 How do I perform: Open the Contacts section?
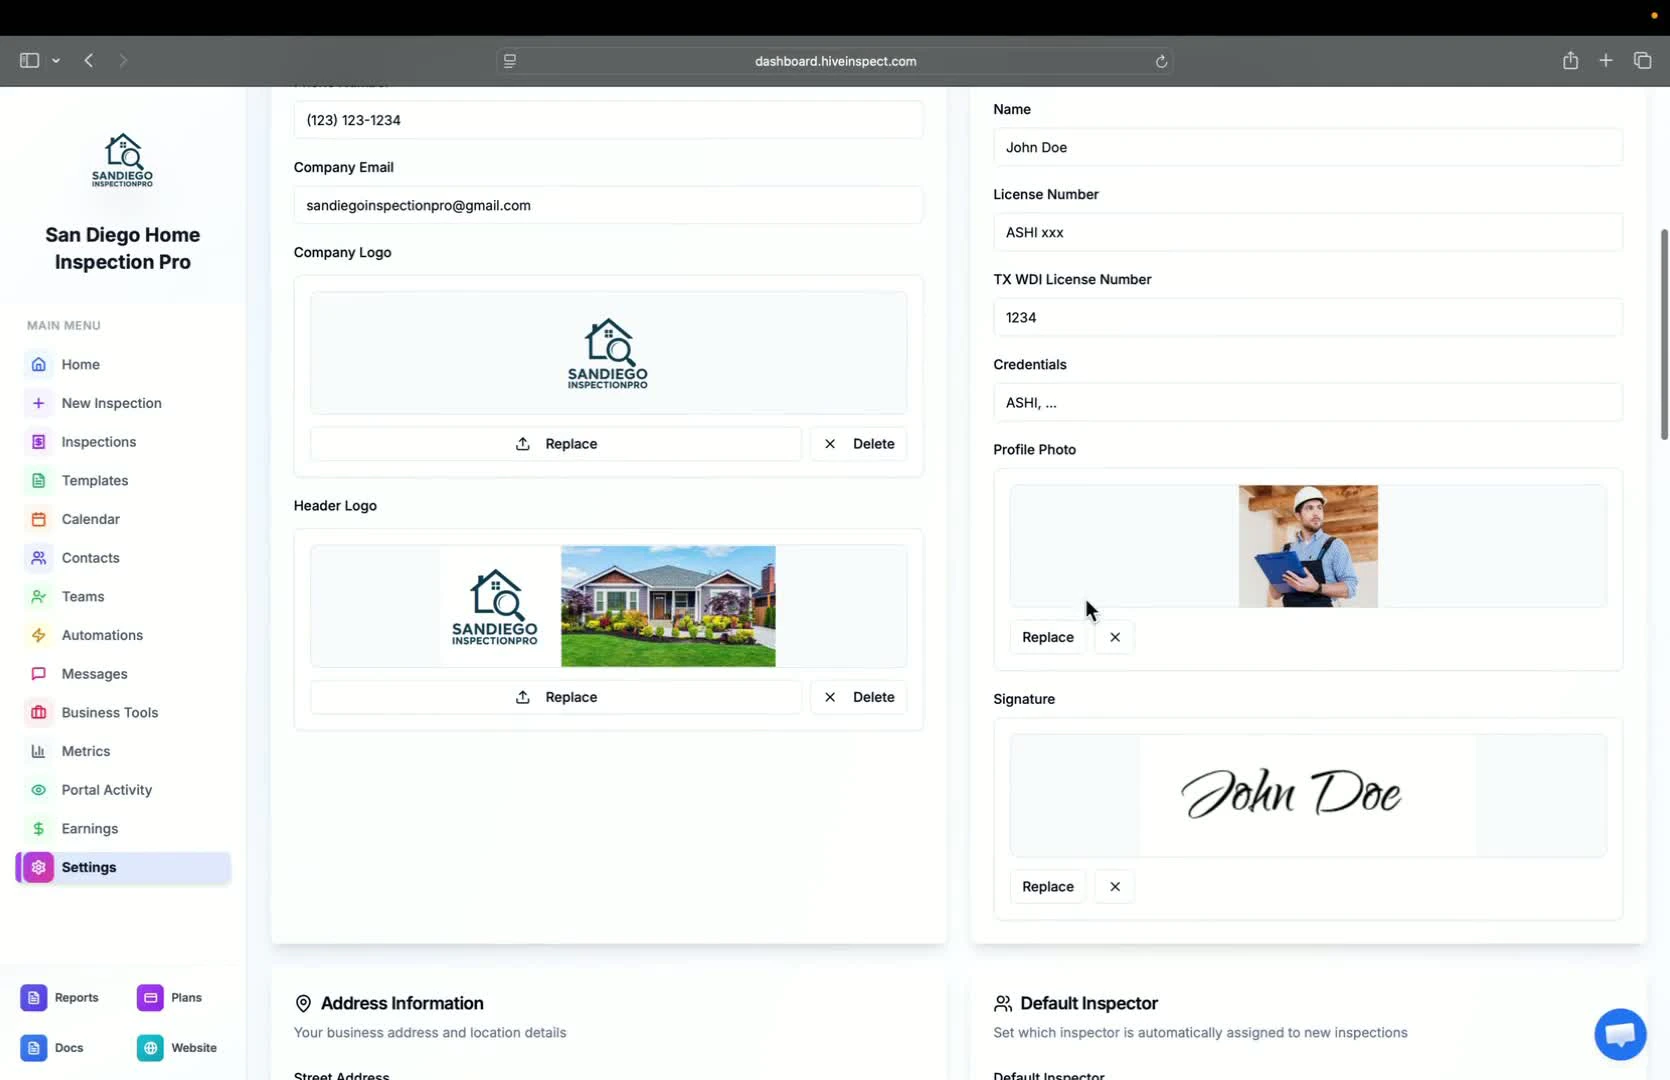89,558
